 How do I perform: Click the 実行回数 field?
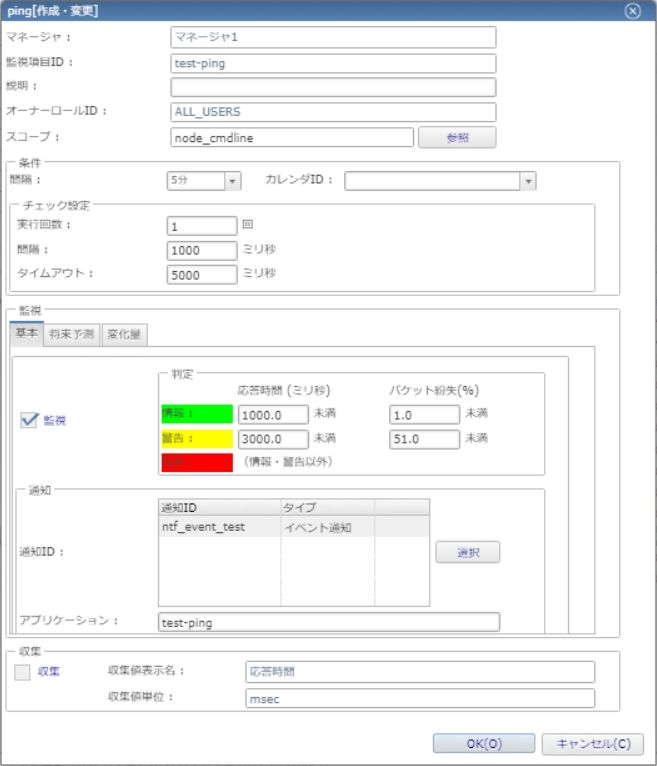point(202,226)
